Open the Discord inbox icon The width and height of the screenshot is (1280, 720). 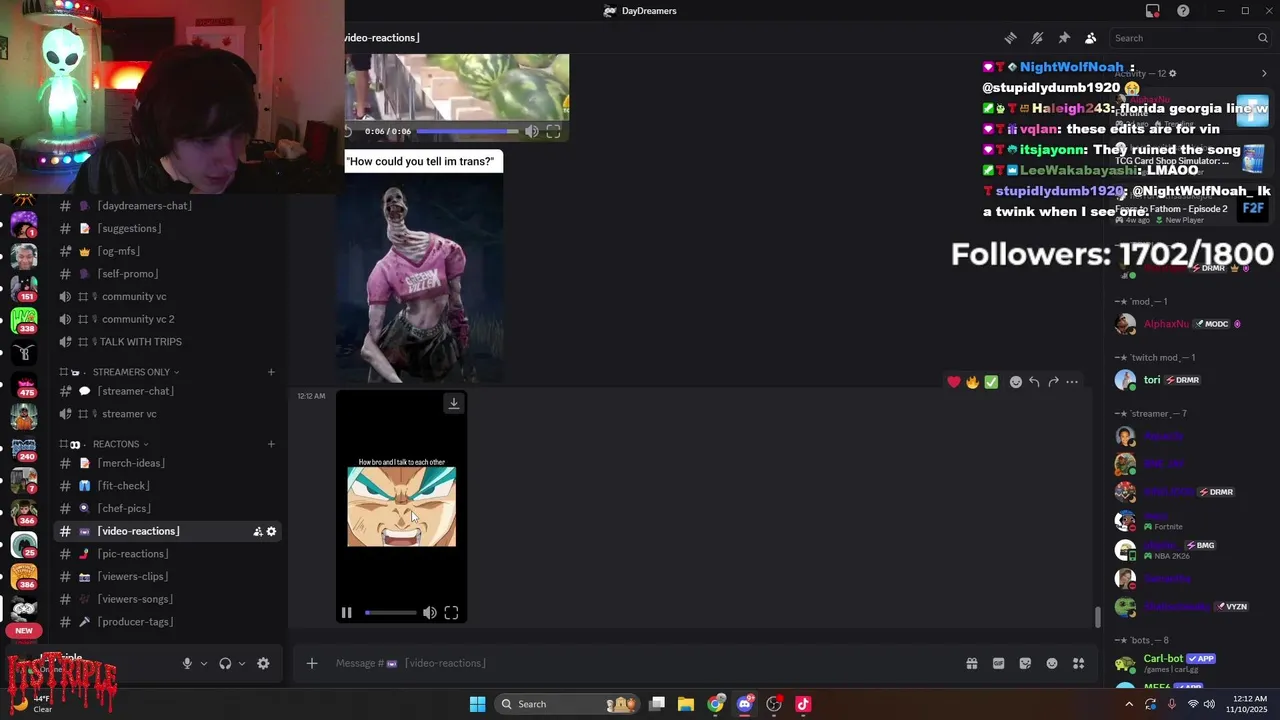pos(1153,11)
